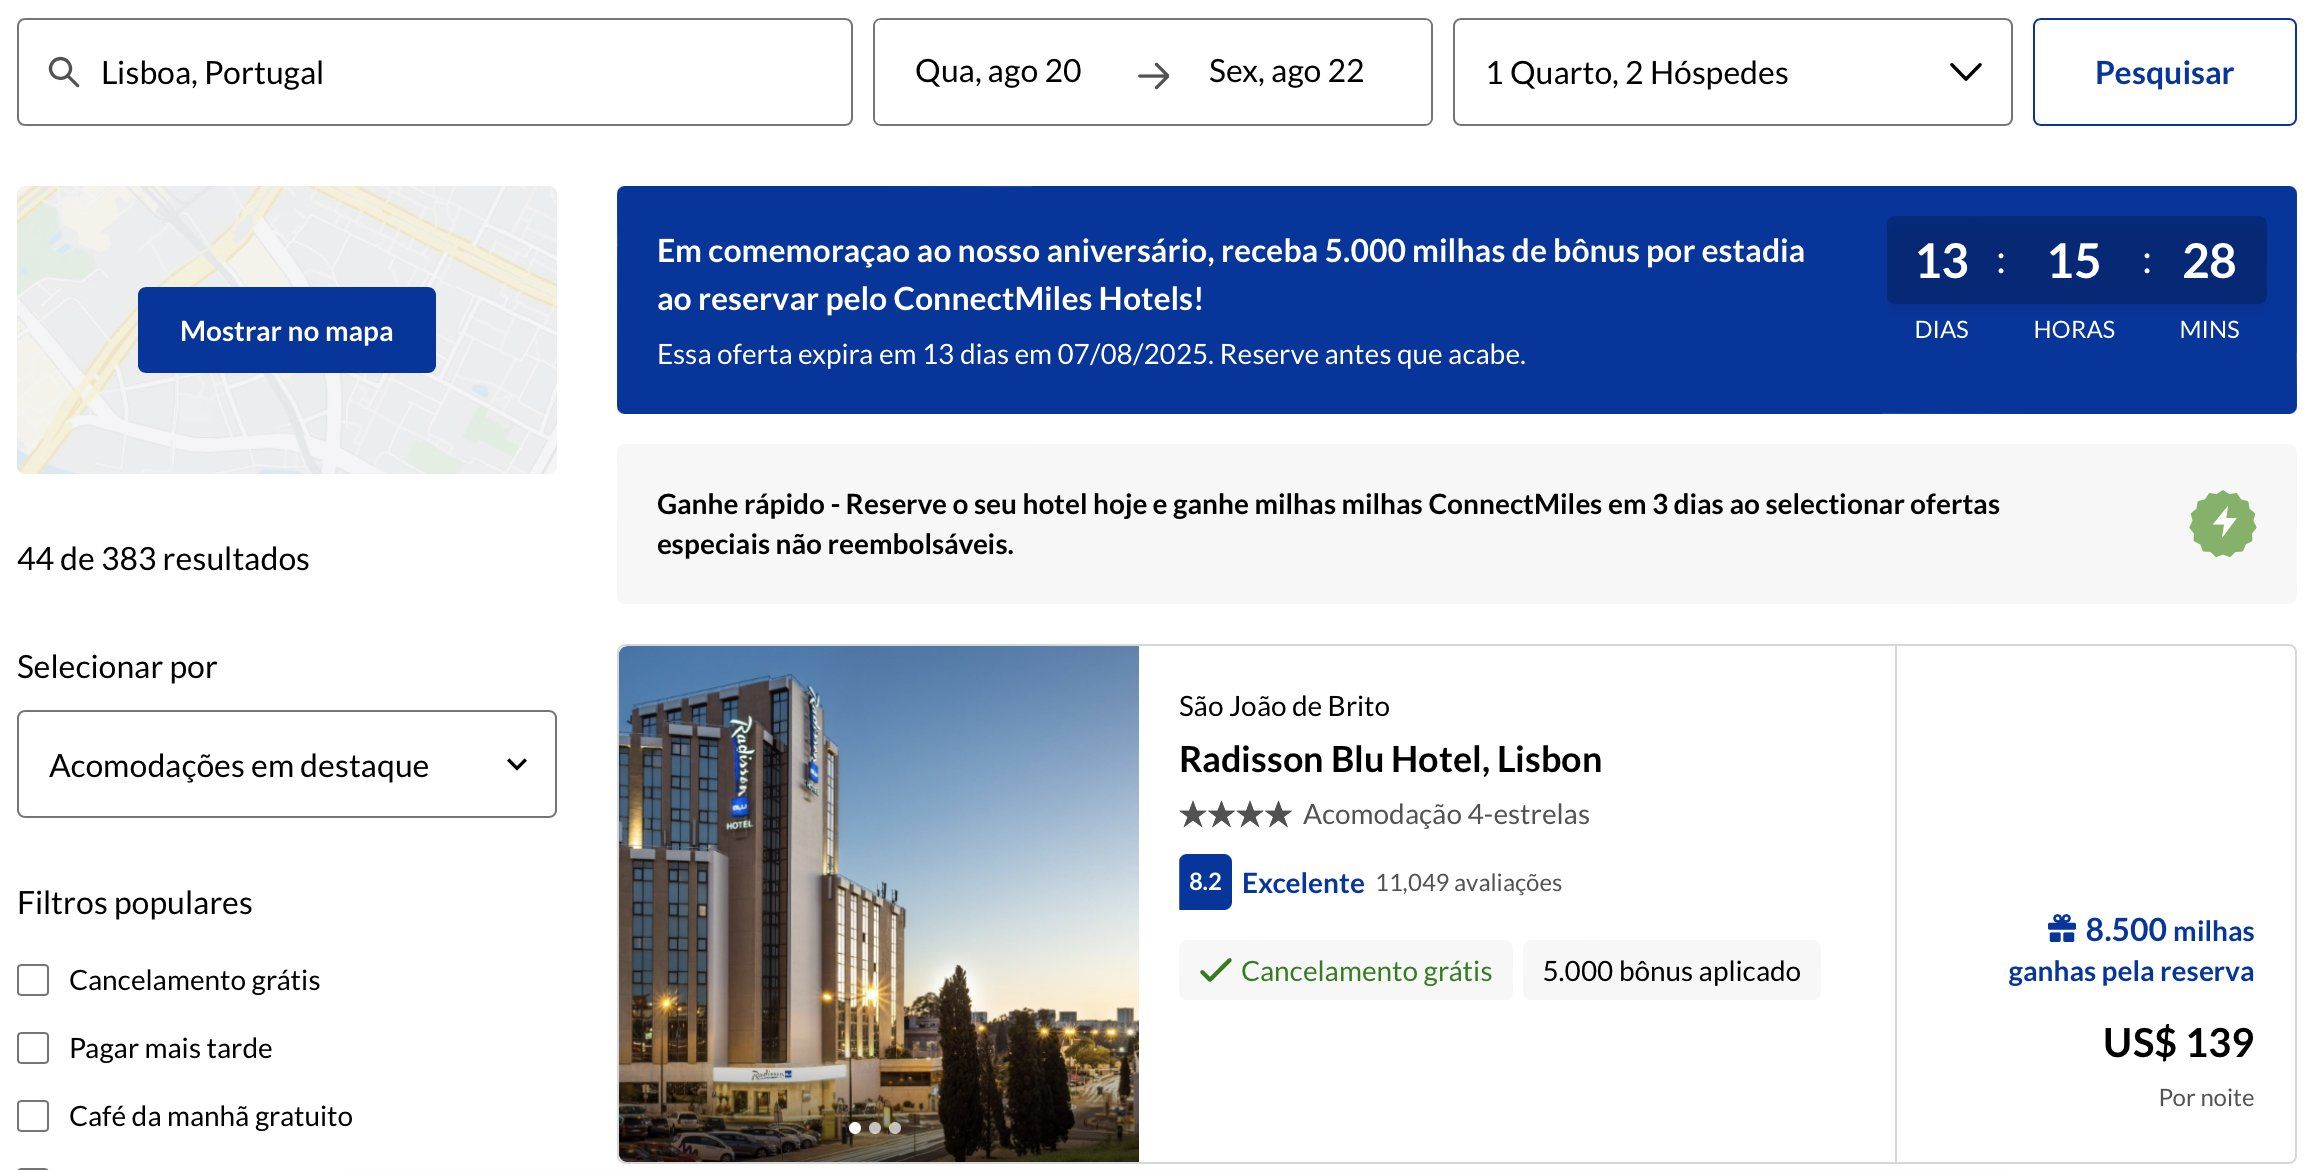Click the Filtros populares heading
The height and width of the screenshot is (1170, 2308).
(134, 903)
